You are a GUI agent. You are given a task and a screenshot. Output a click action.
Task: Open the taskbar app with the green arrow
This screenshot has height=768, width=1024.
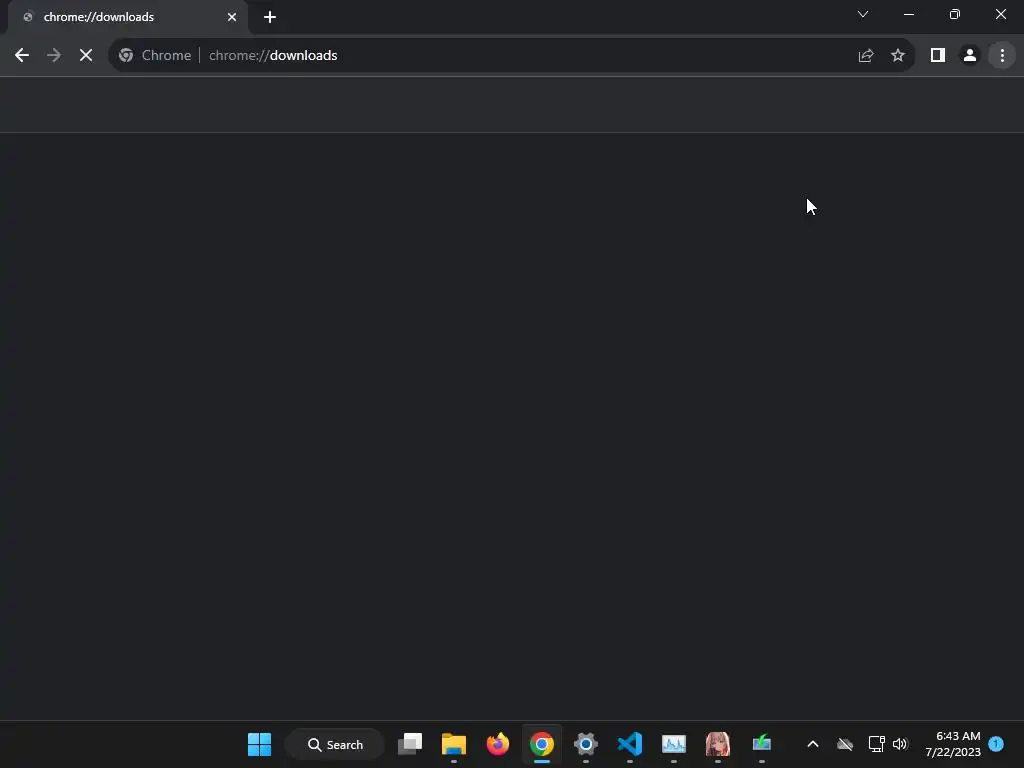coord(761,744)
